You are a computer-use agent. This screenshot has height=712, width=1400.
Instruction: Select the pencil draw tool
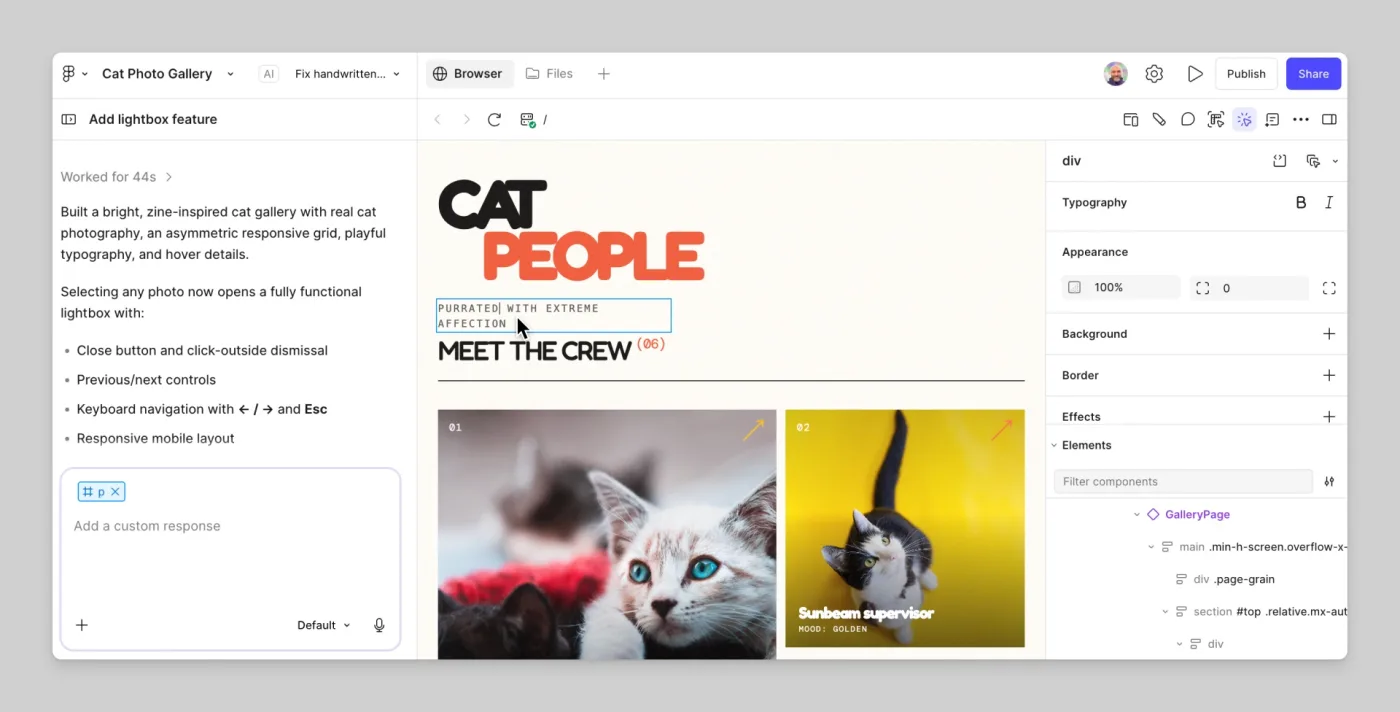tap(1159, 120)
